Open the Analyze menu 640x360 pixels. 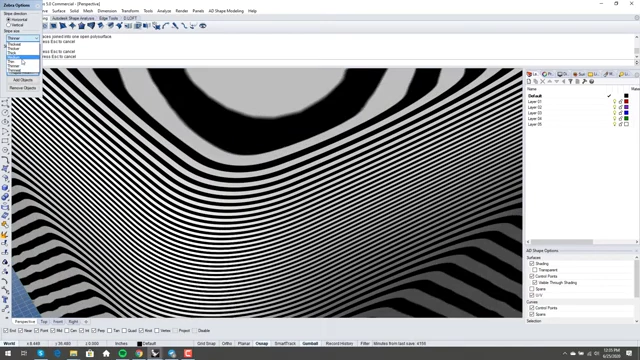tap(164, 11)
